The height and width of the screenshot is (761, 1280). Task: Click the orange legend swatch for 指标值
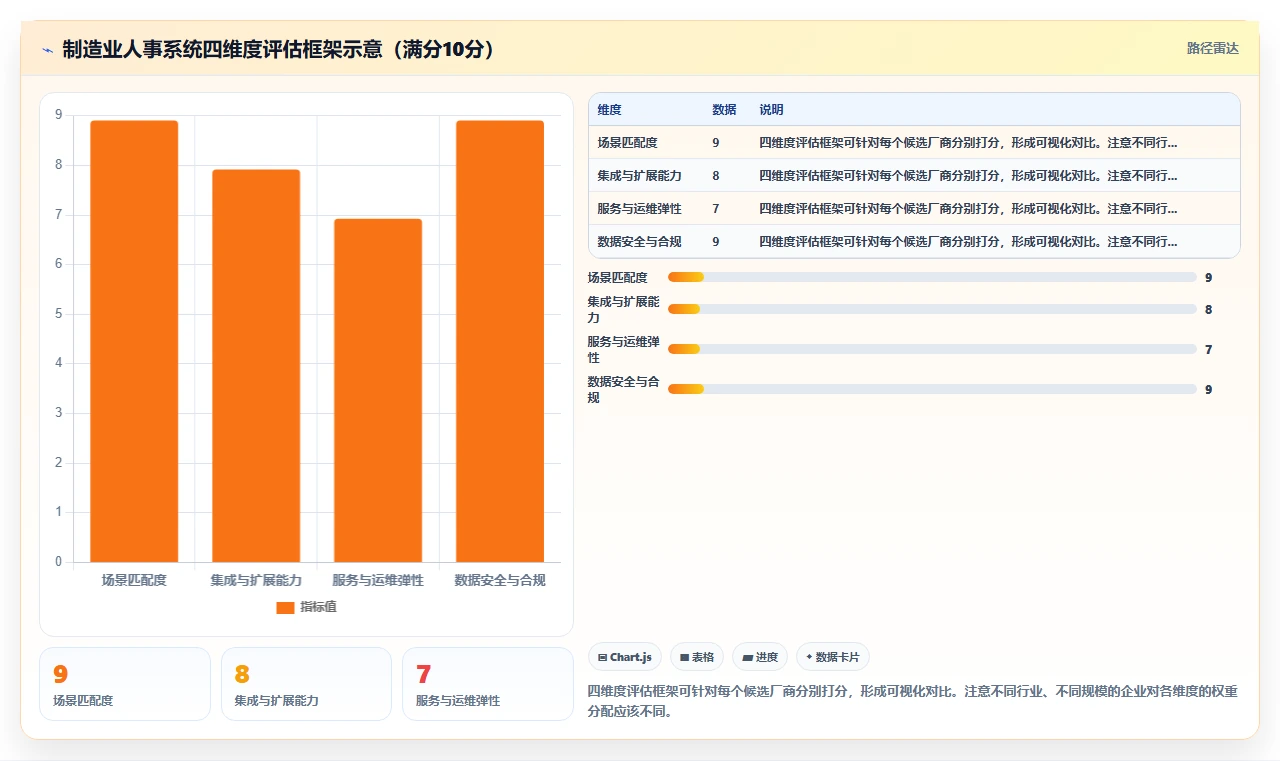click(285, 607)
